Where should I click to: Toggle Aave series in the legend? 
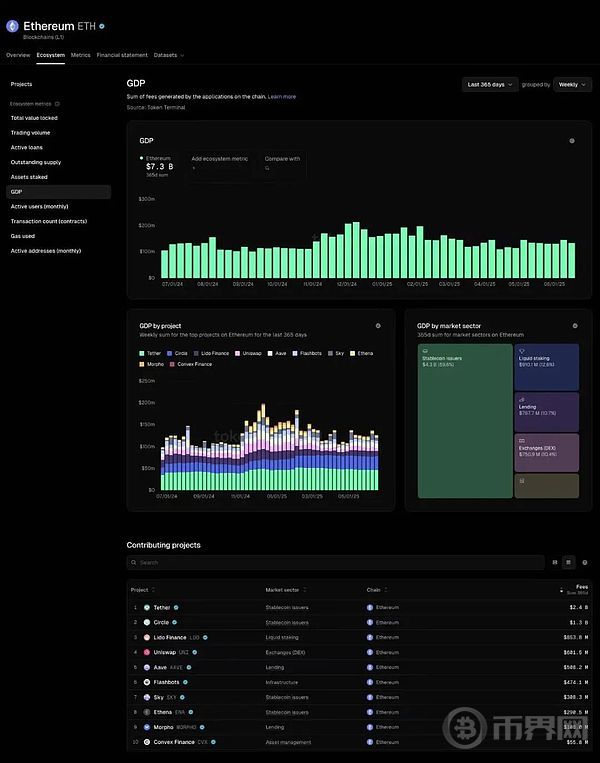(277, 353)
